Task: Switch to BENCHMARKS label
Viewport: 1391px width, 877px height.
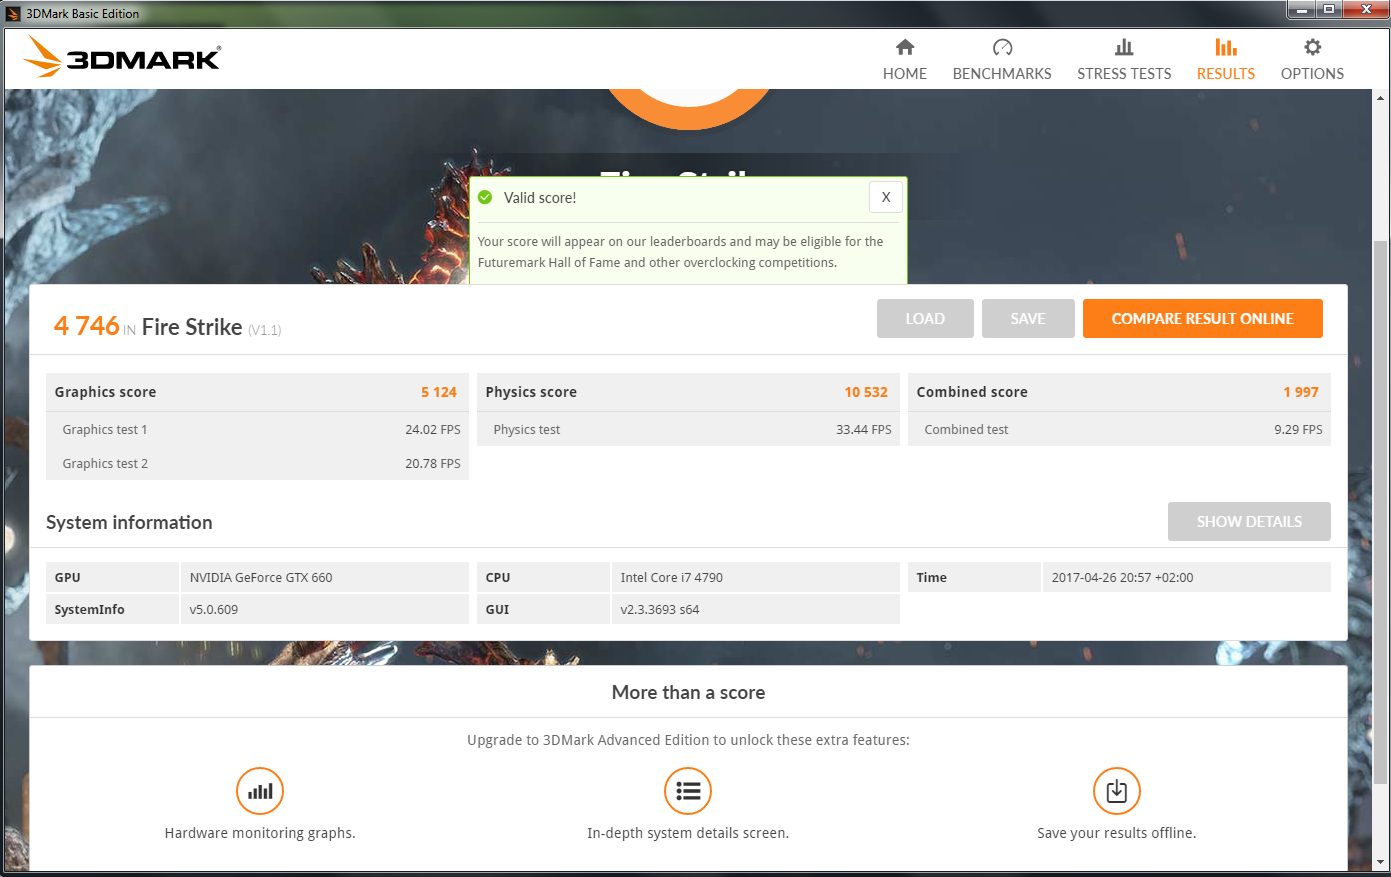Action: [1002, 74]
